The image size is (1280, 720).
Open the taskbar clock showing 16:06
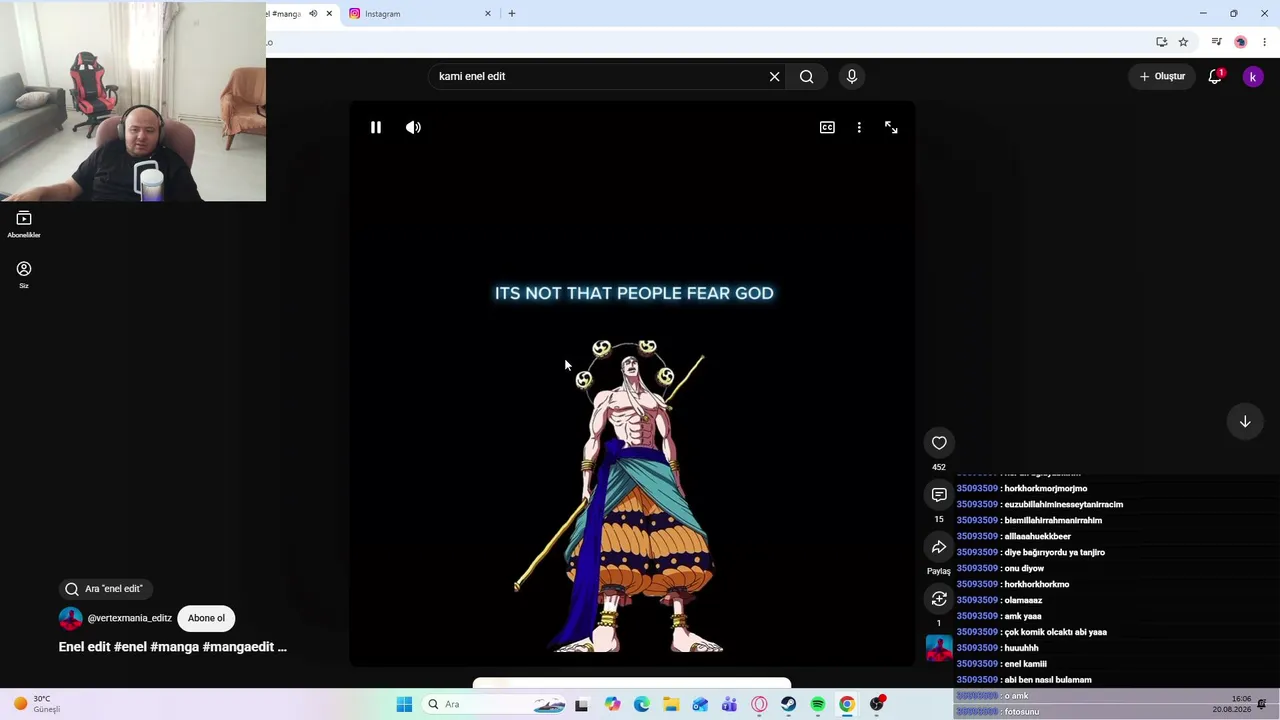(1231, 704)
